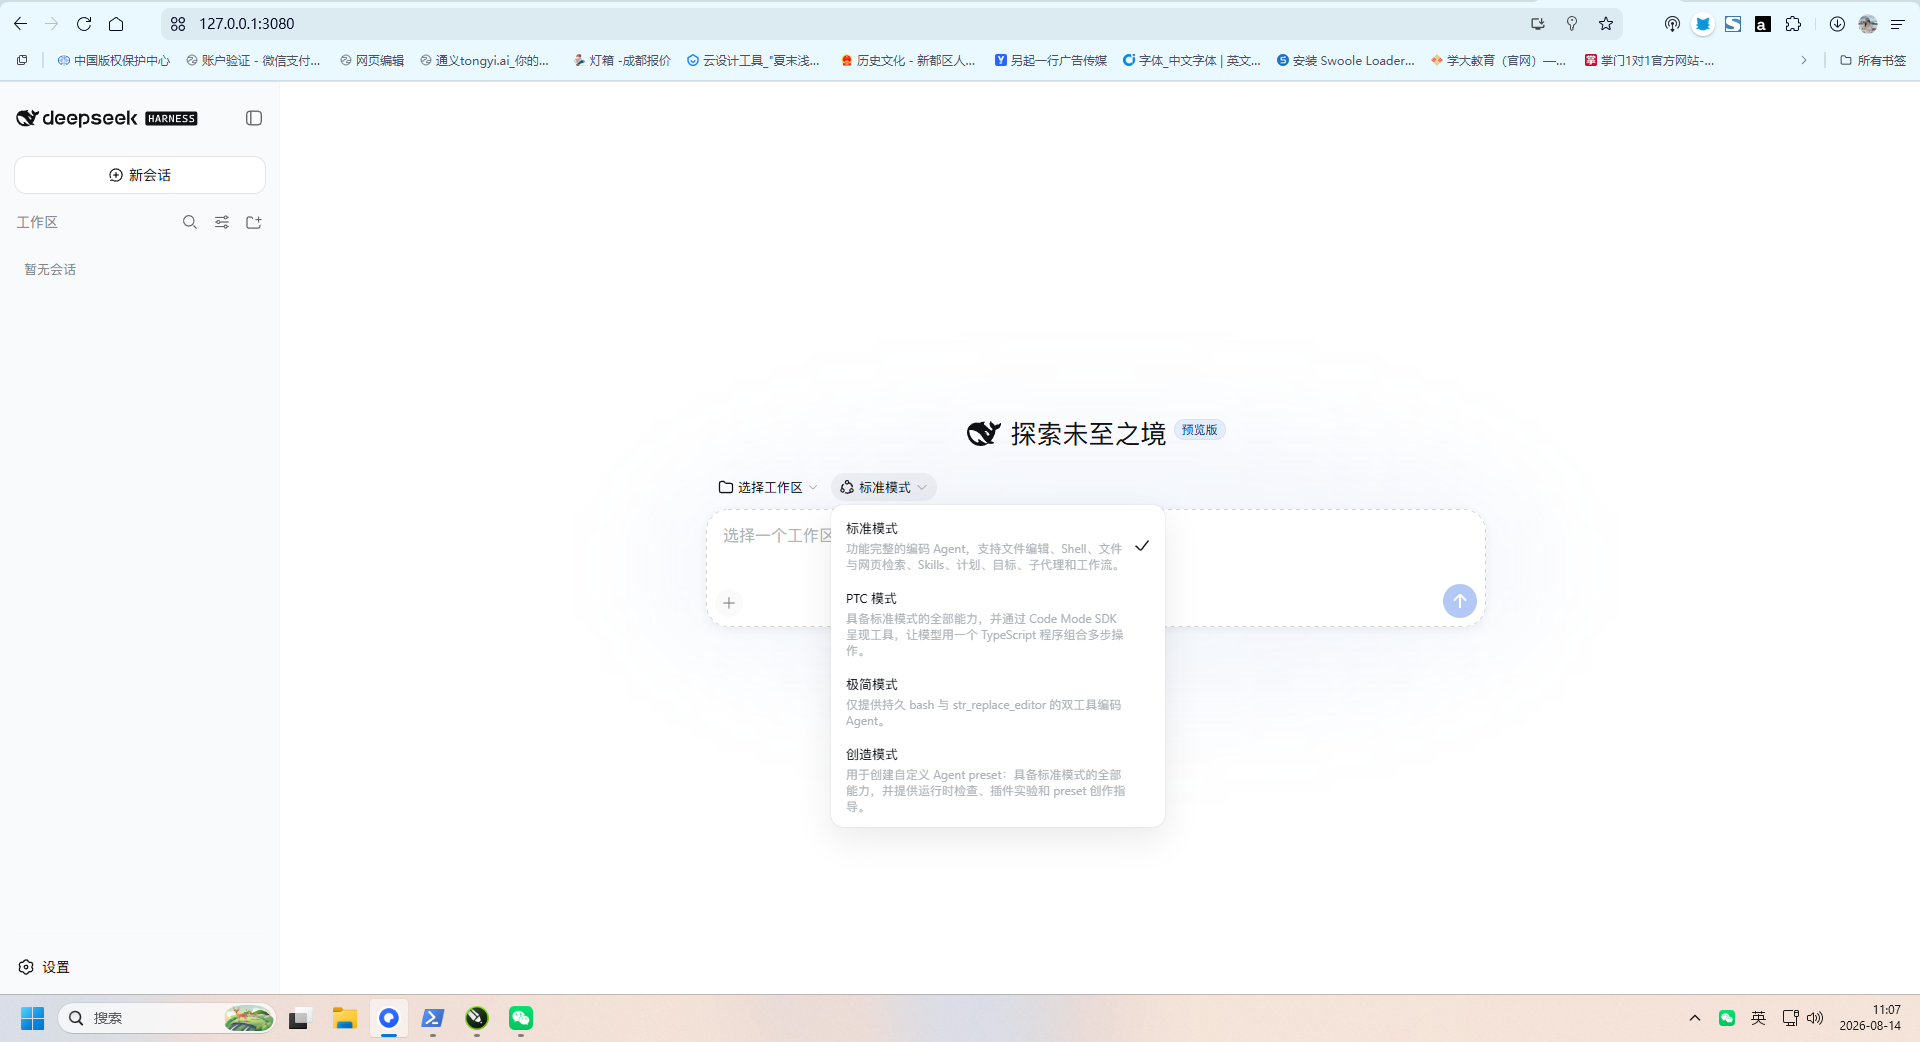Open Windows Start menu
1920x1042 pixels.
[x=33, y=1018]
